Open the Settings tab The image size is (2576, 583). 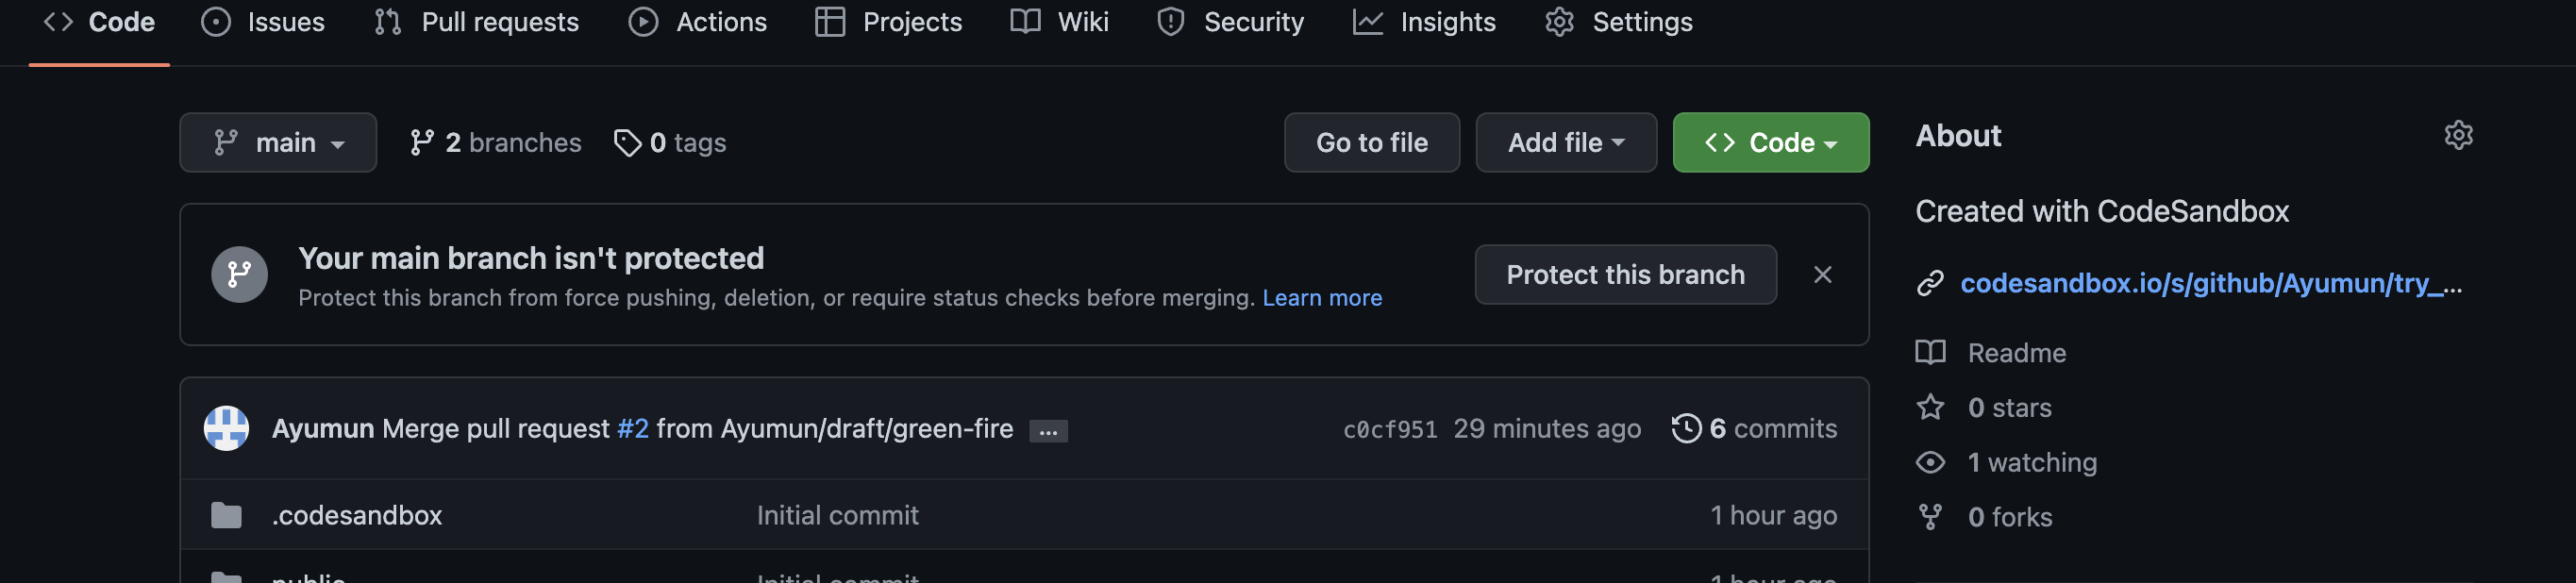(x=1619, y=22)
